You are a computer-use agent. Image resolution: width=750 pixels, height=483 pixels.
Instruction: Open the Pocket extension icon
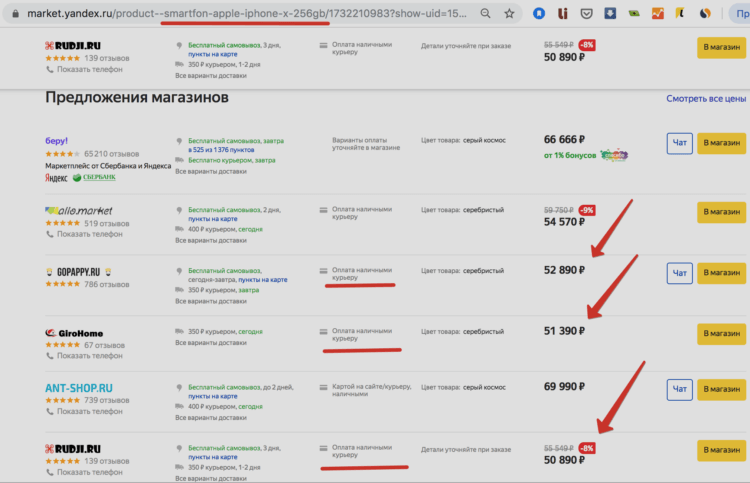(x=586, y=13)
